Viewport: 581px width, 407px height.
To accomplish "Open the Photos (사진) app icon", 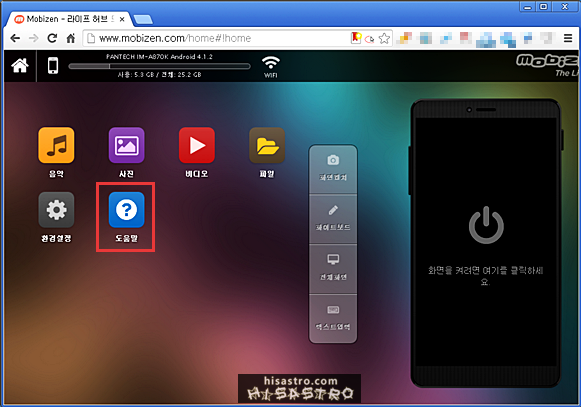I will [126, 145].
